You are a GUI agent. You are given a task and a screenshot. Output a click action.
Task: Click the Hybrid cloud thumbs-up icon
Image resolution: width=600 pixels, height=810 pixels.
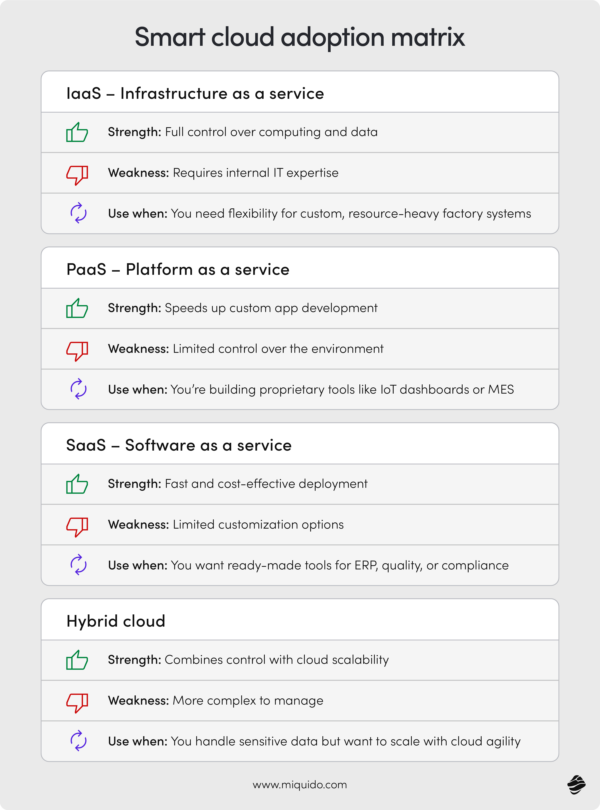coord(77,660)
